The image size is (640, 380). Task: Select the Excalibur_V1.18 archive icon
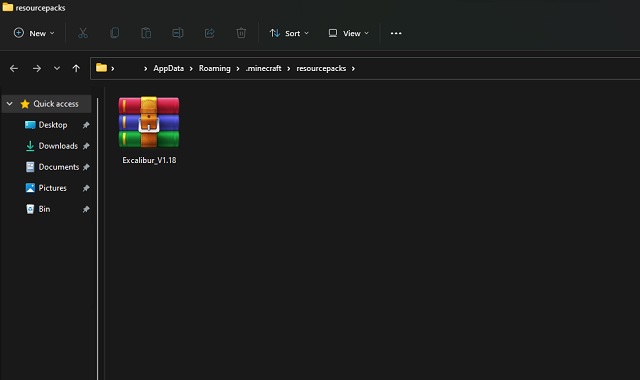[149, 122]
